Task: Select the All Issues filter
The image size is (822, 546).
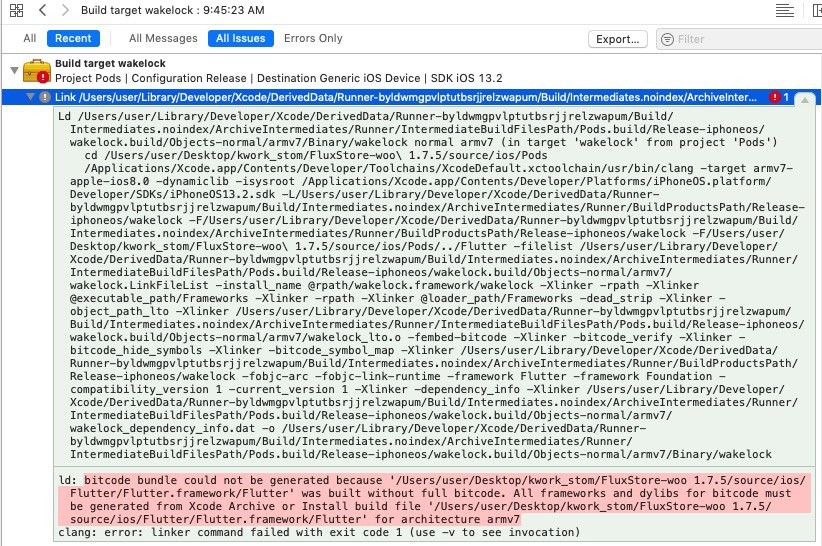Action: pos(241,38)
